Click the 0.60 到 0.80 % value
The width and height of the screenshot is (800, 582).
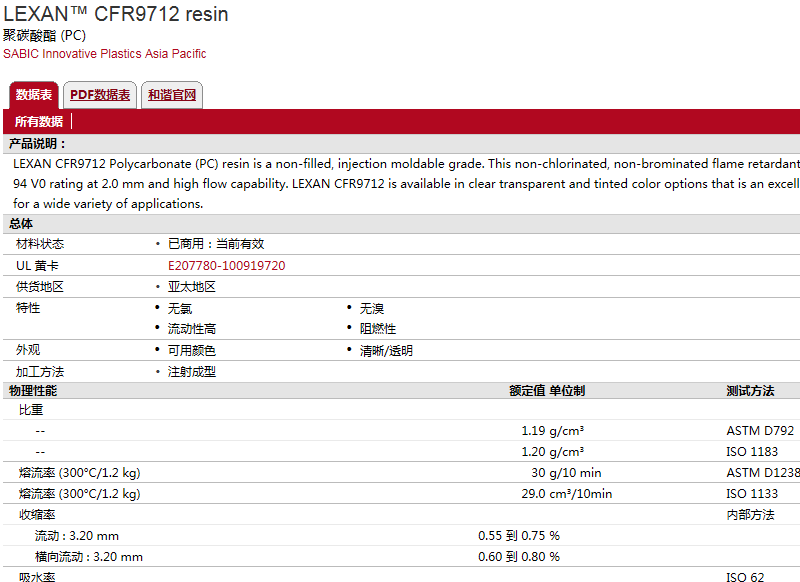tap(519, 557)
